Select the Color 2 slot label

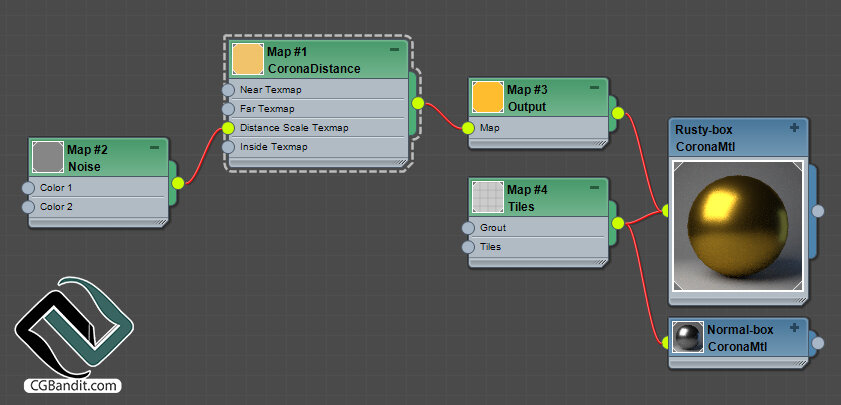point(56,207)
